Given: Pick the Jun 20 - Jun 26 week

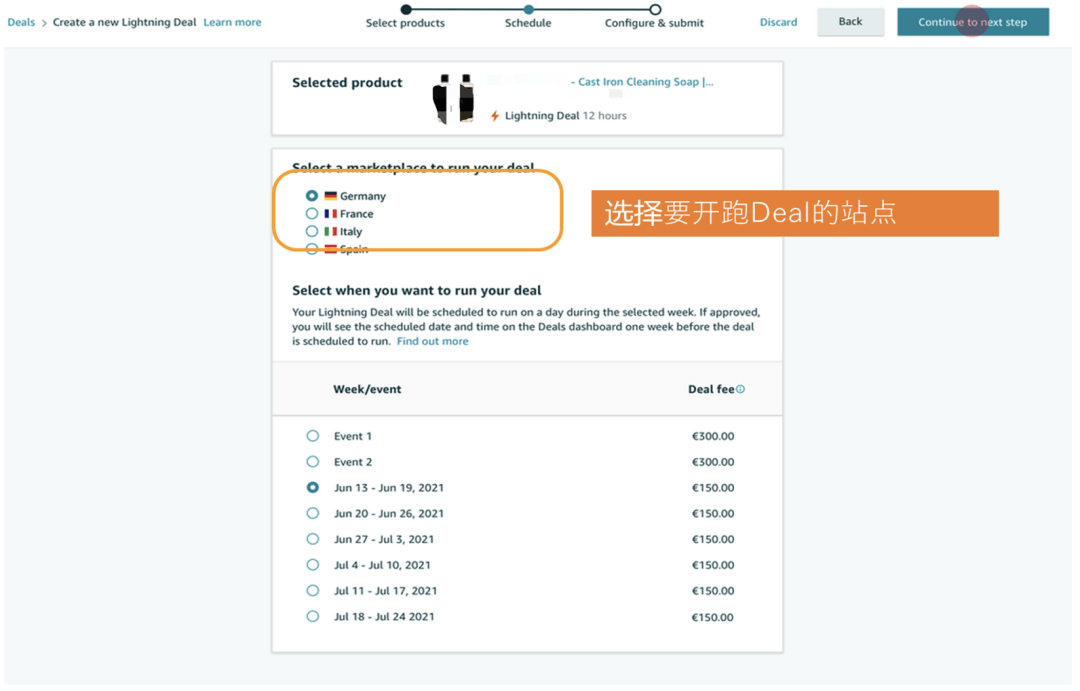Looking at the screenshot, I should pyautogui.click(x=313, y=514).
